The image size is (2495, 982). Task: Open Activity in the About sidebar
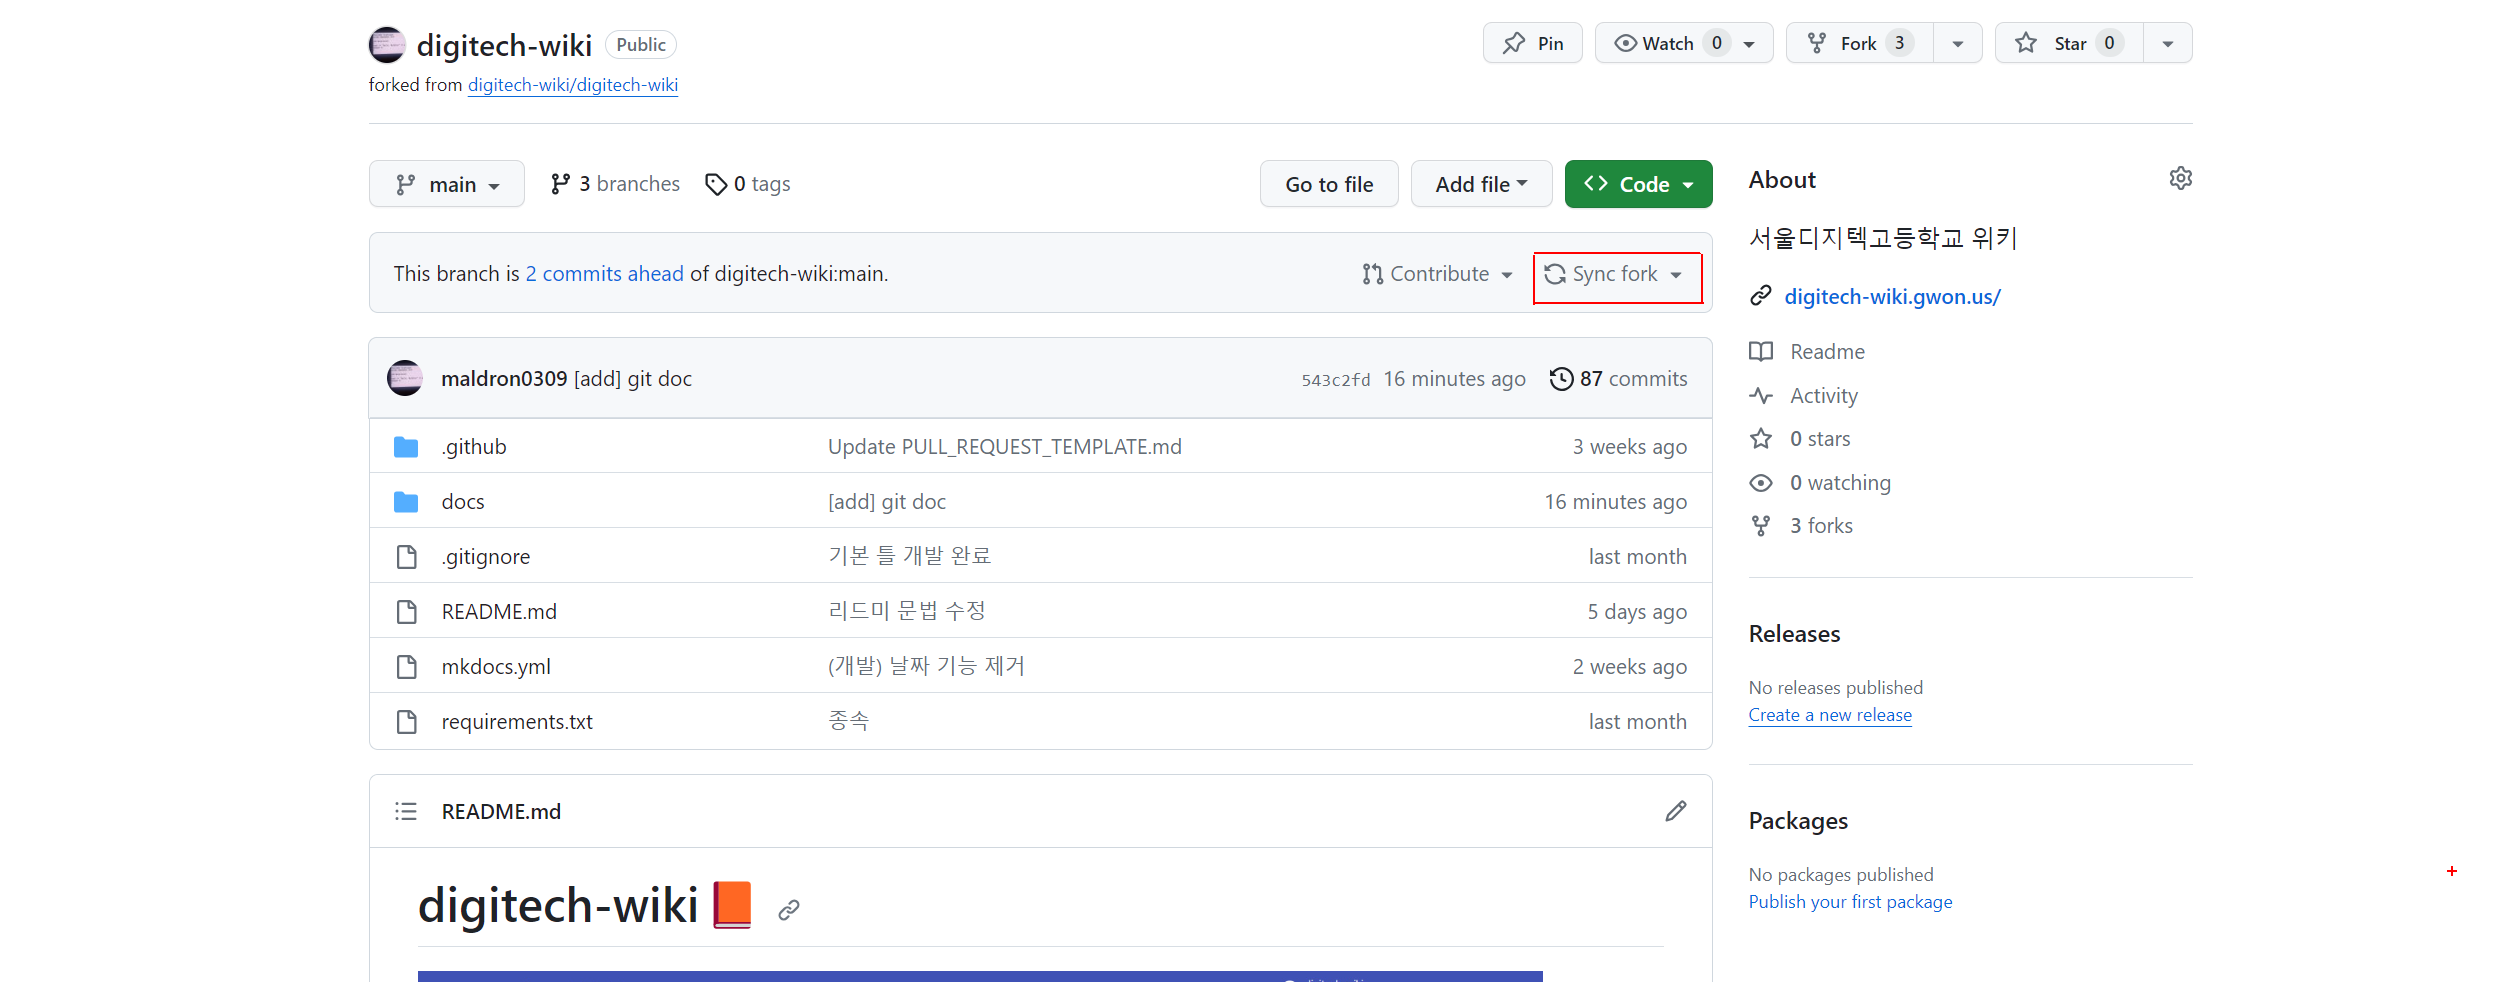tap(1823, 396)
